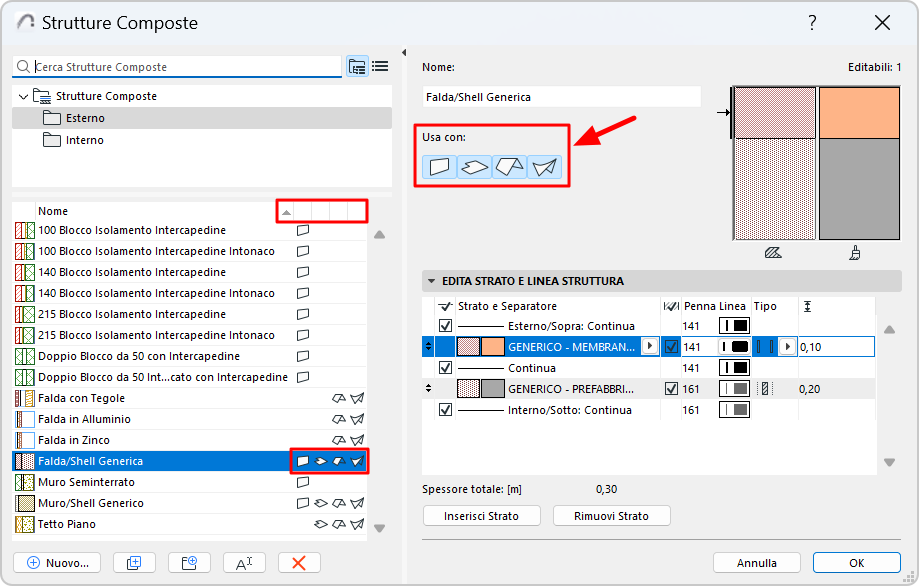The image size is (919, 586).
Task: Open the type popup arrow in selected row
Action: [788, 347]
